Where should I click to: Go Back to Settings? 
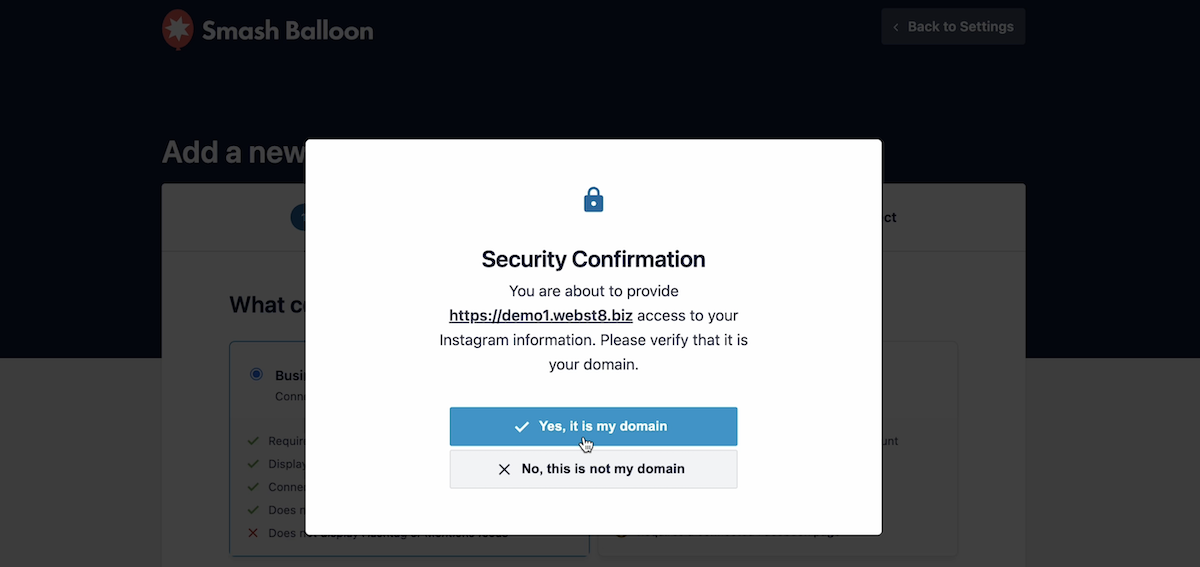[x=953, y=27]
